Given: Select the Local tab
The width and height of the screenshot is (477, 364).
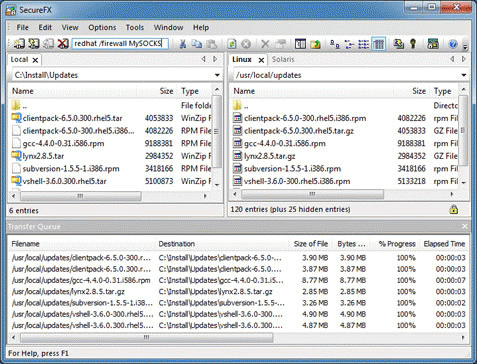Looking at the screenshot, I should point(19,59).
